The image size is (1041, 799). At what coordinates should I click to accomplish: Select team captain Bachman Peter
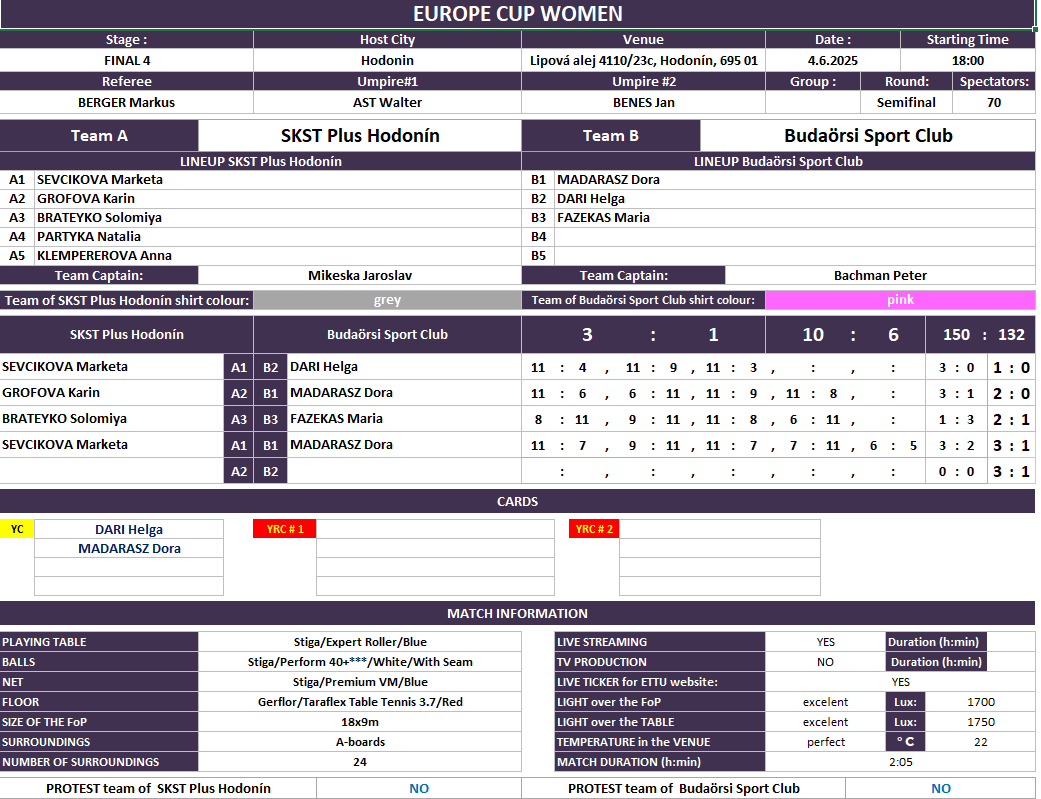(x=880, y=275)
